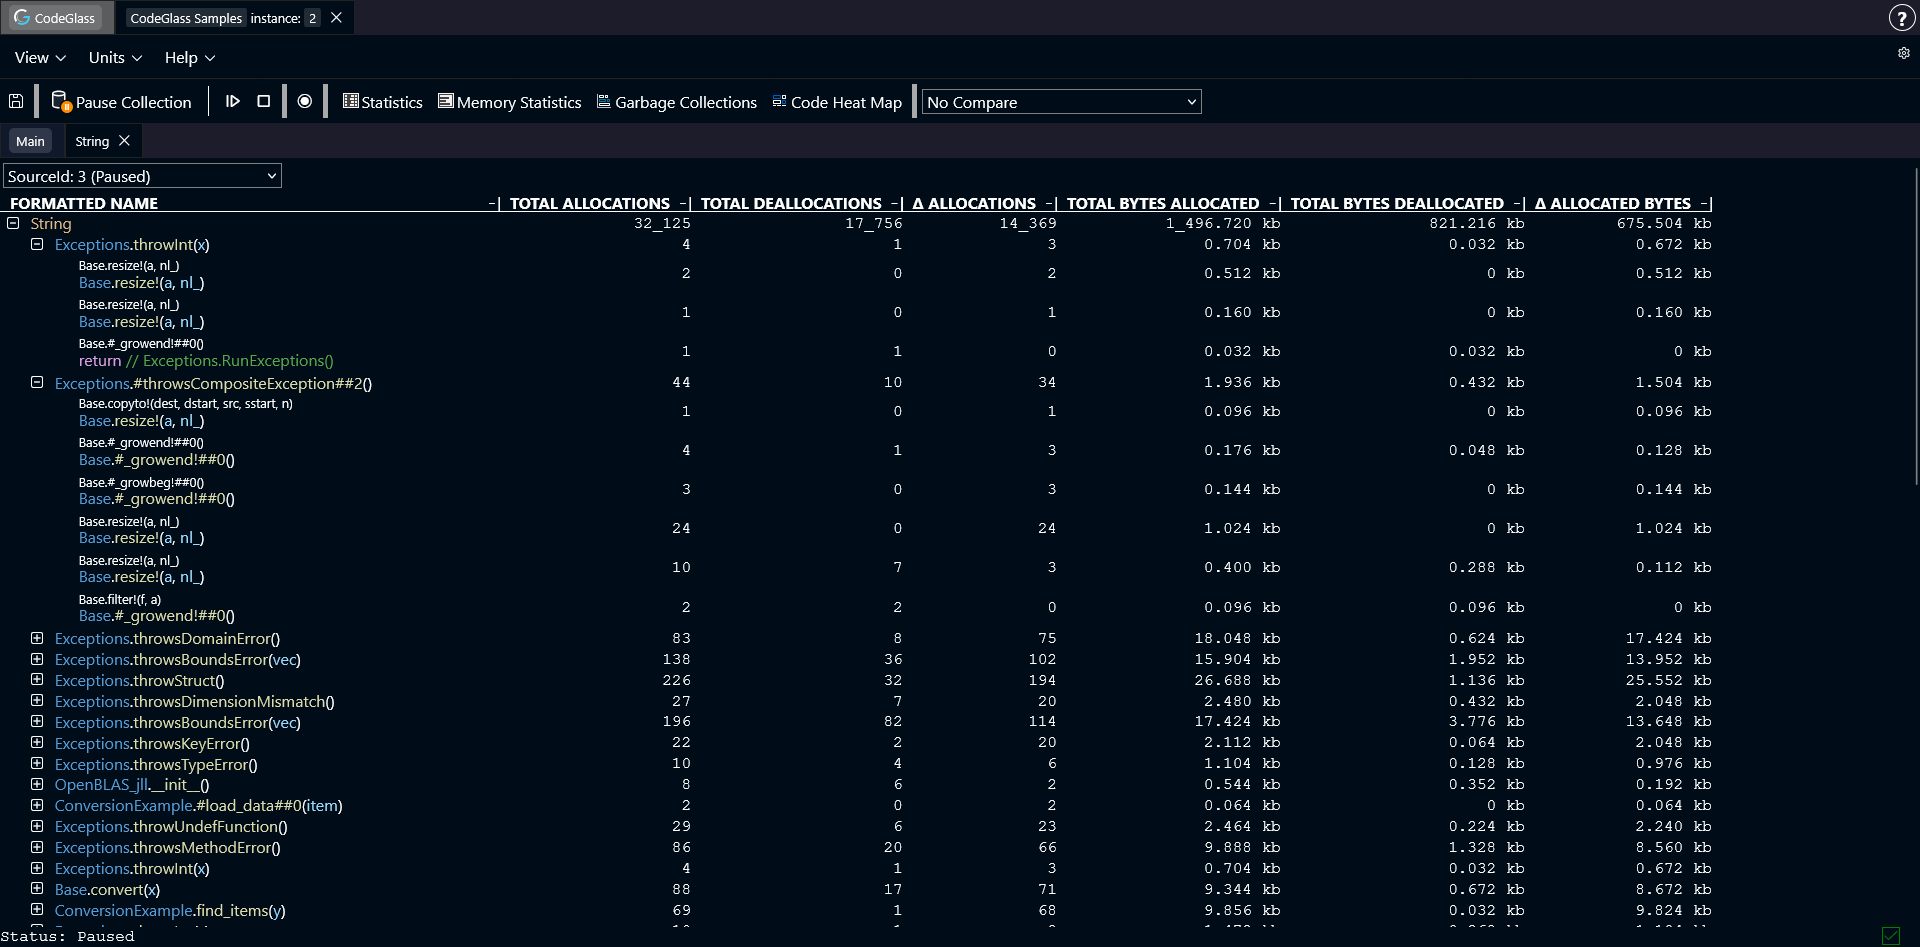
Task: Expand the Exceptions.throwsDomainError() node
Action: coord(37,638)
